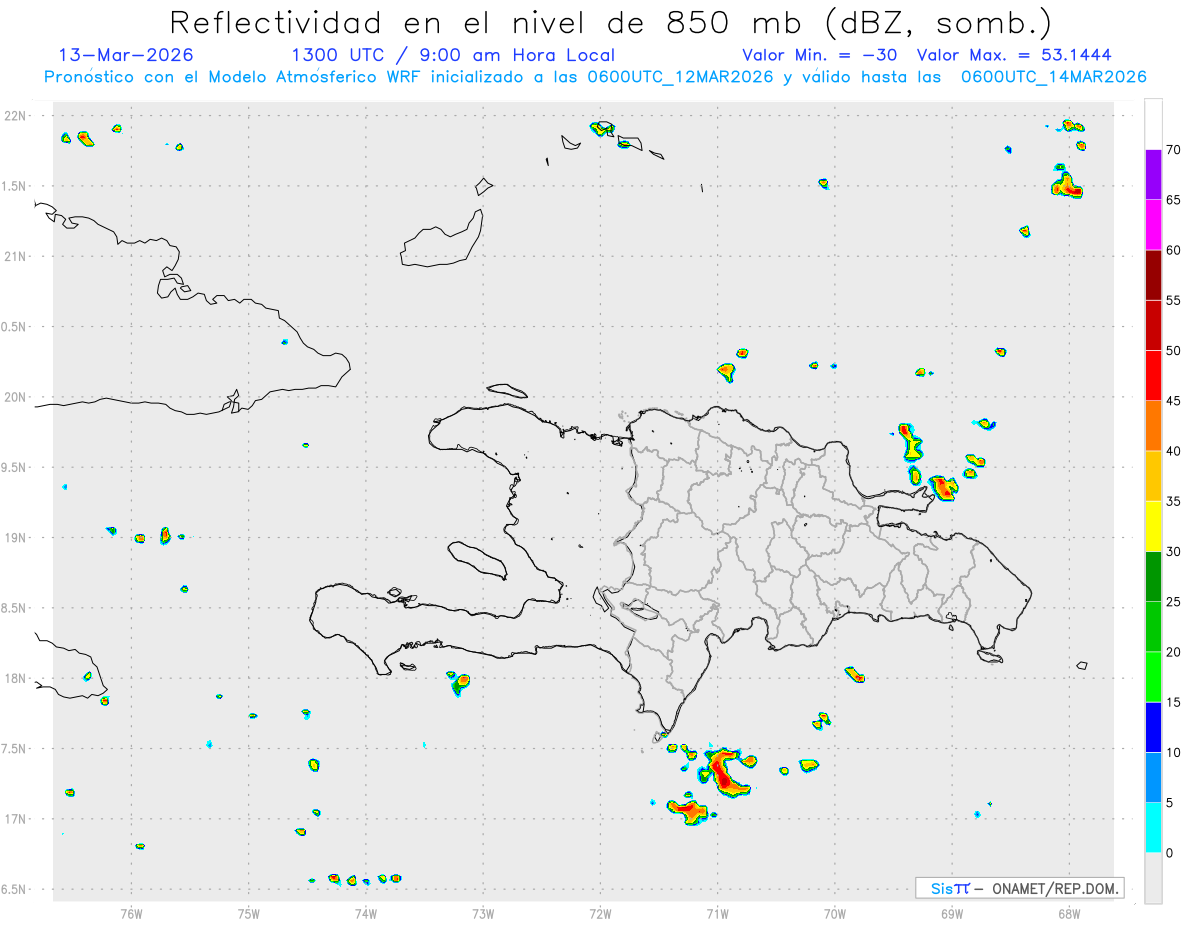Click the colorbar value '20'

coord(1174,652)
